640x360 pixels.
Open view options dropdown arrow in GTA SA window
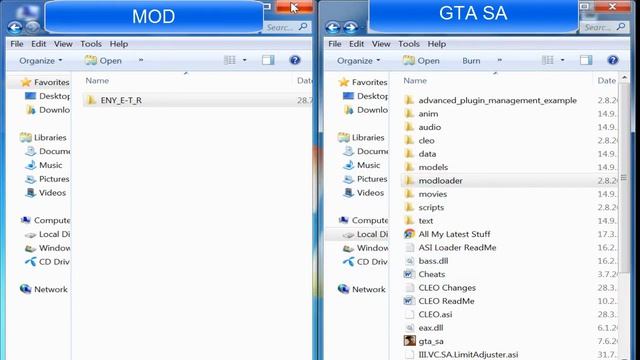coord(562,60)
